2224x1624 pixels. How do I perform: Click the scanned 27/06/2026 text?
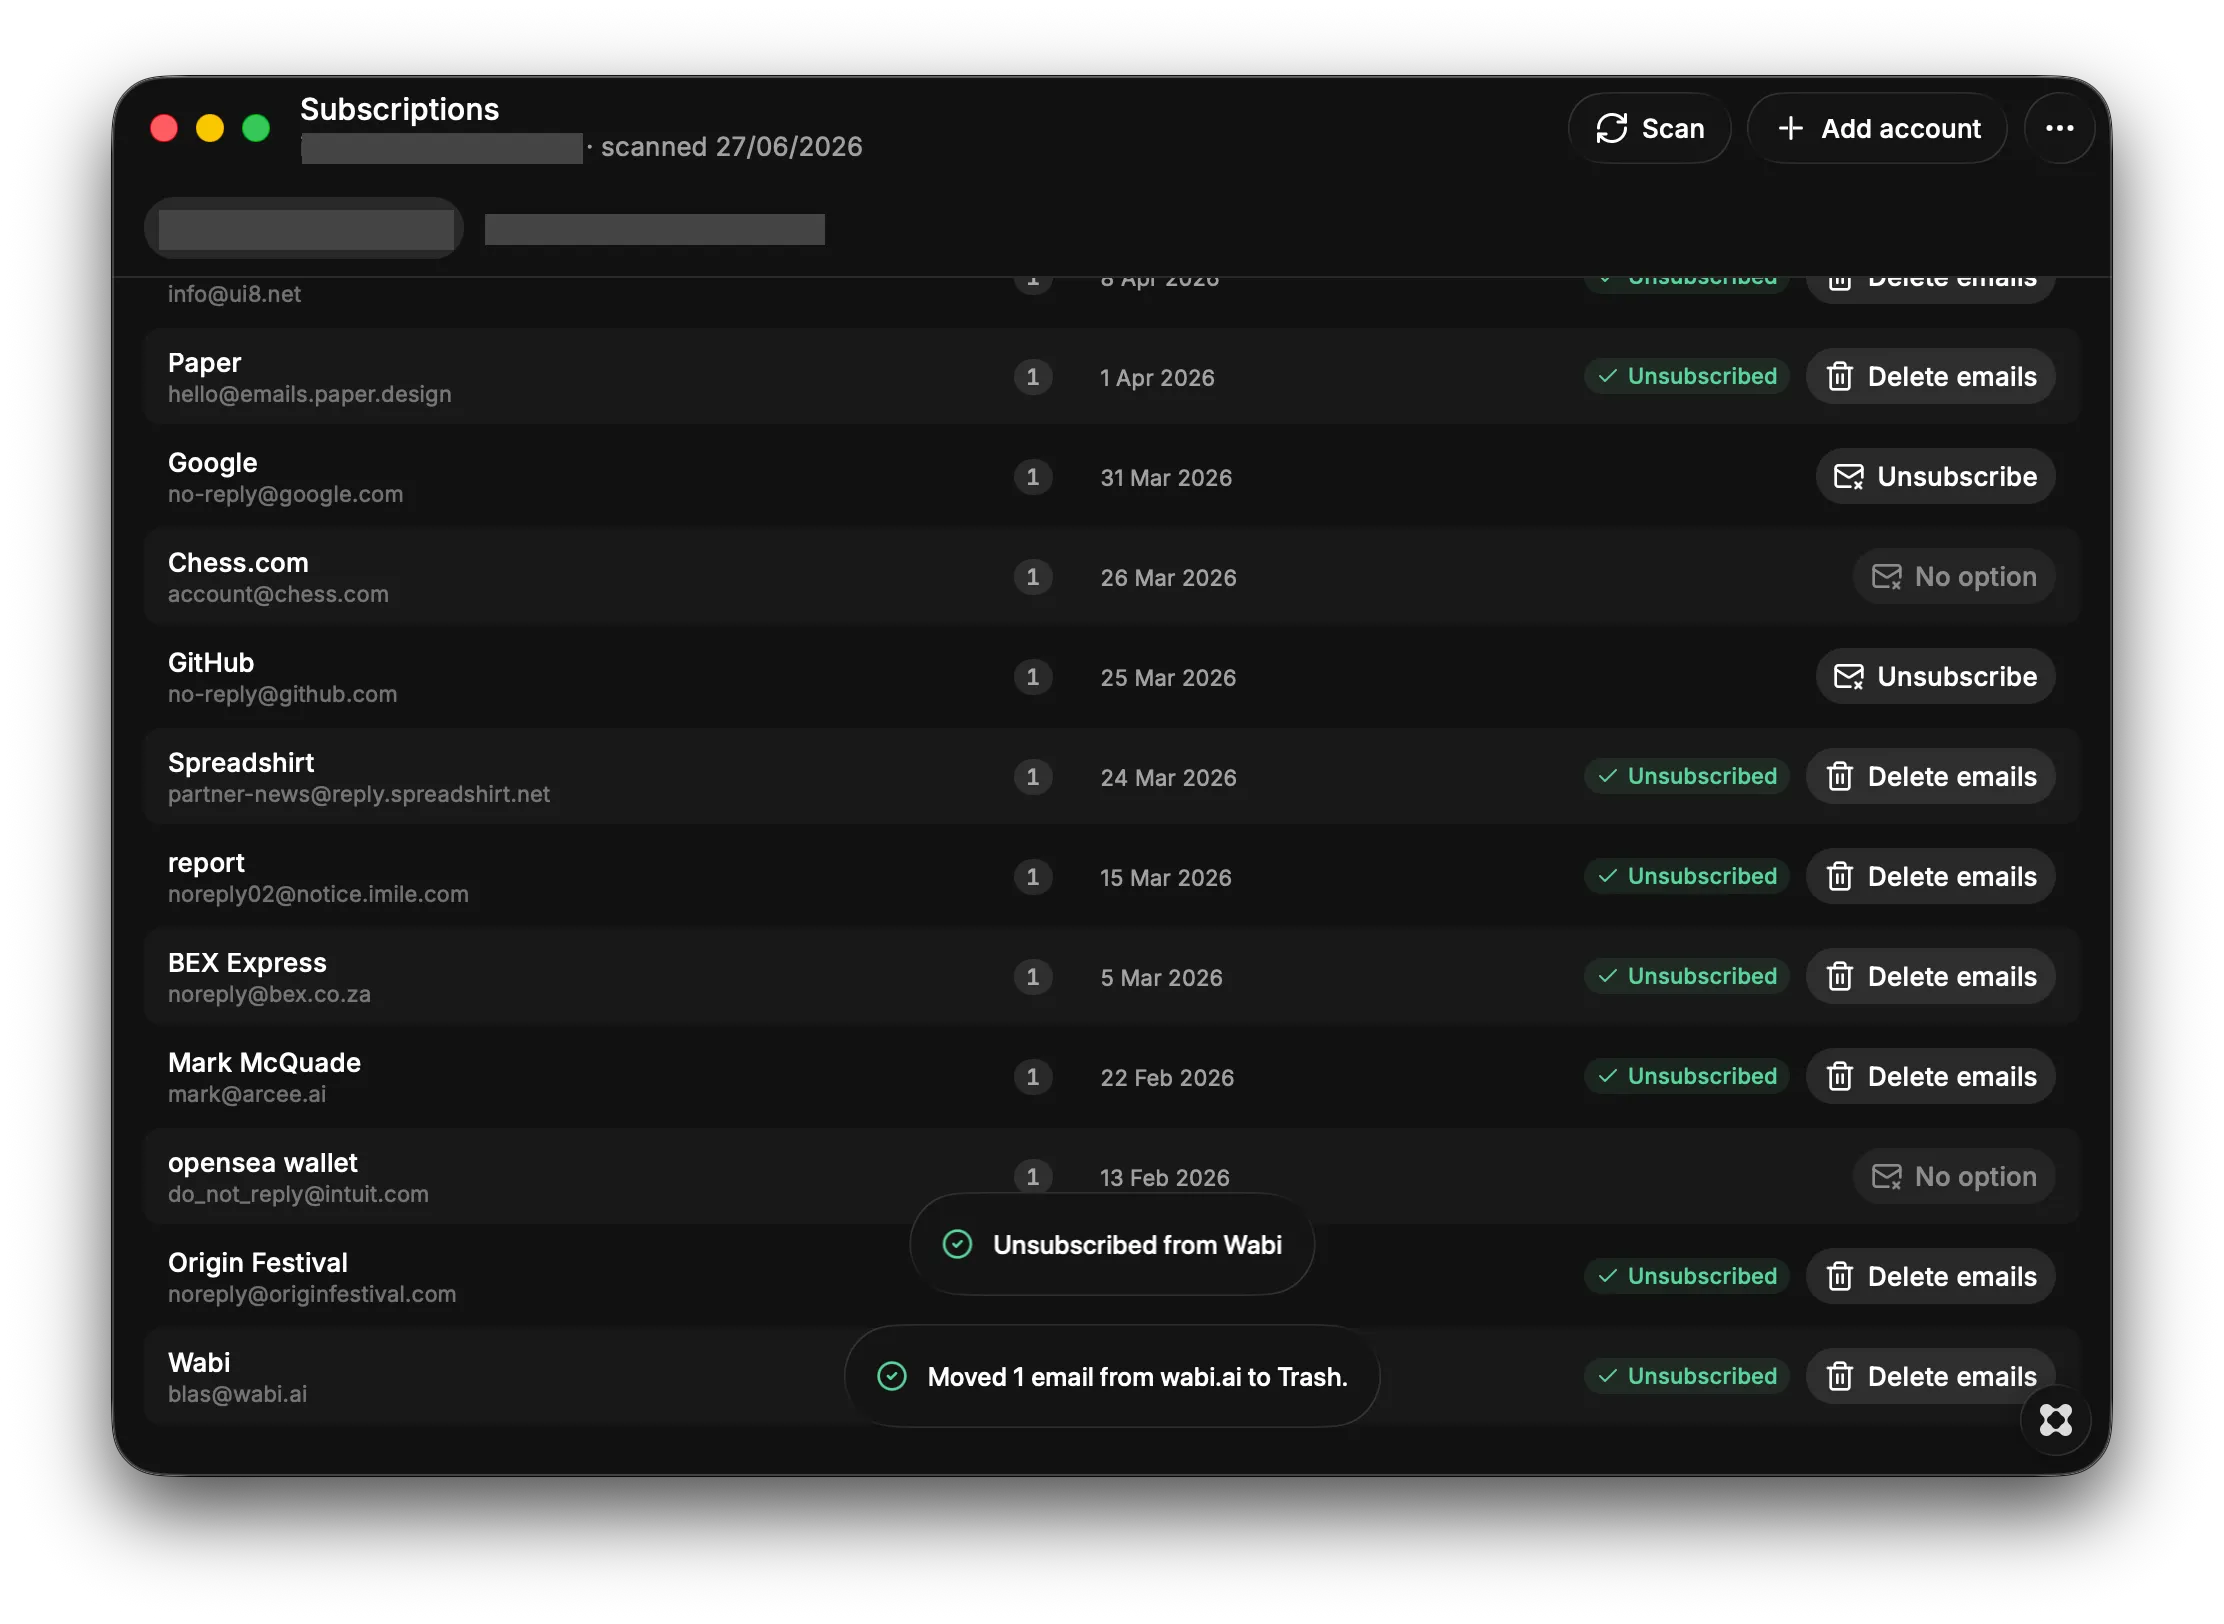731,147
